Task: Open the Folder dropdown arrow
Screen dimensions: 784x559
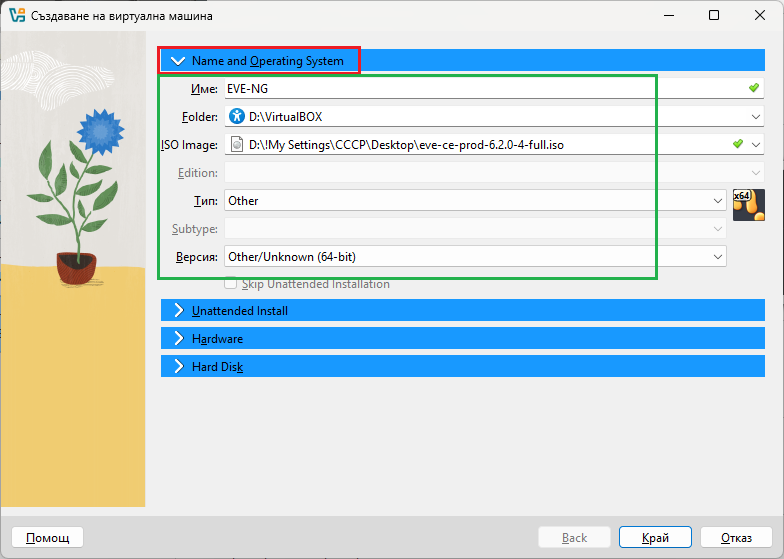Action: [x=756, y=117]
